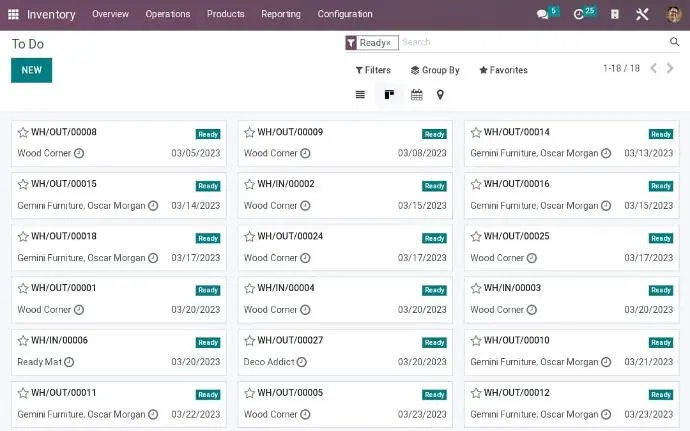This screenshot has height=431, width=690.
Task: Open the chat messages icon
Action: pos(543,14)
